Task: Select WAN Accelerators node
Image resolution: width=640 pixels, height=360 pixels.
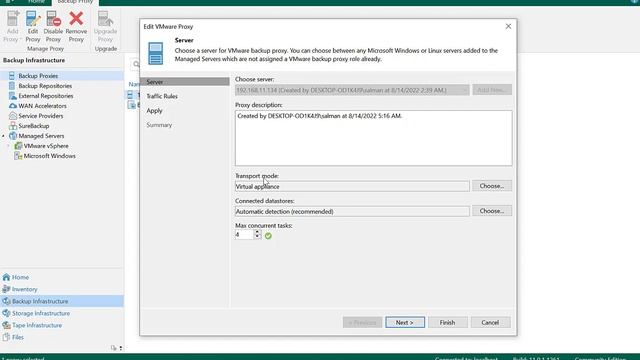Action: tap(42, 106)
